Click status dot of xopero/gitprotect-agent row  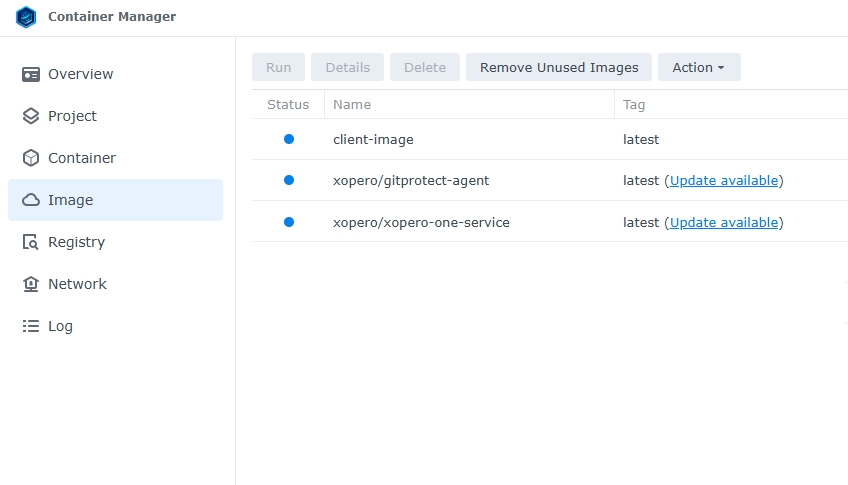289,180
